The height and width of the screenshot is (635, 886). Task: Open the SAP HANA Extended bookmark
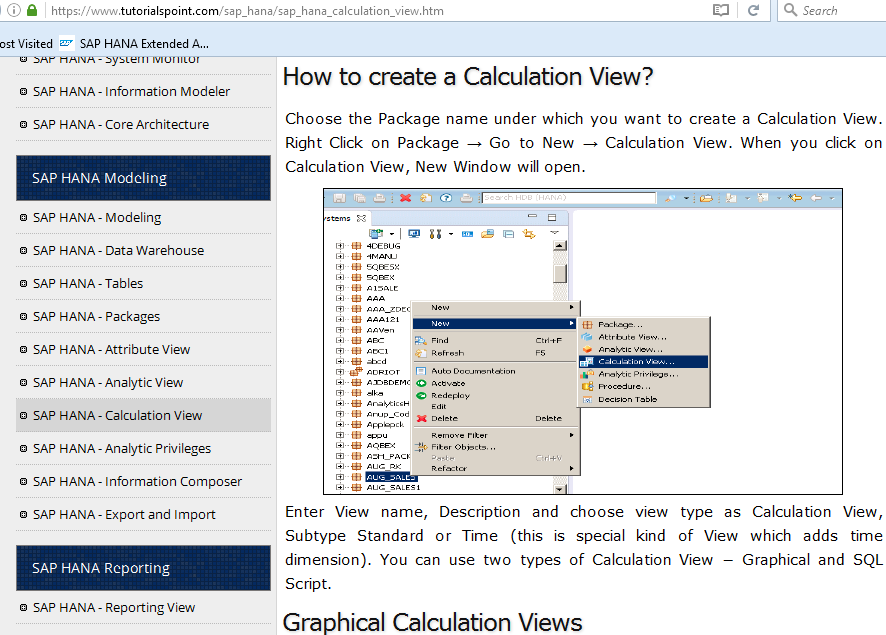coord(134,43)
